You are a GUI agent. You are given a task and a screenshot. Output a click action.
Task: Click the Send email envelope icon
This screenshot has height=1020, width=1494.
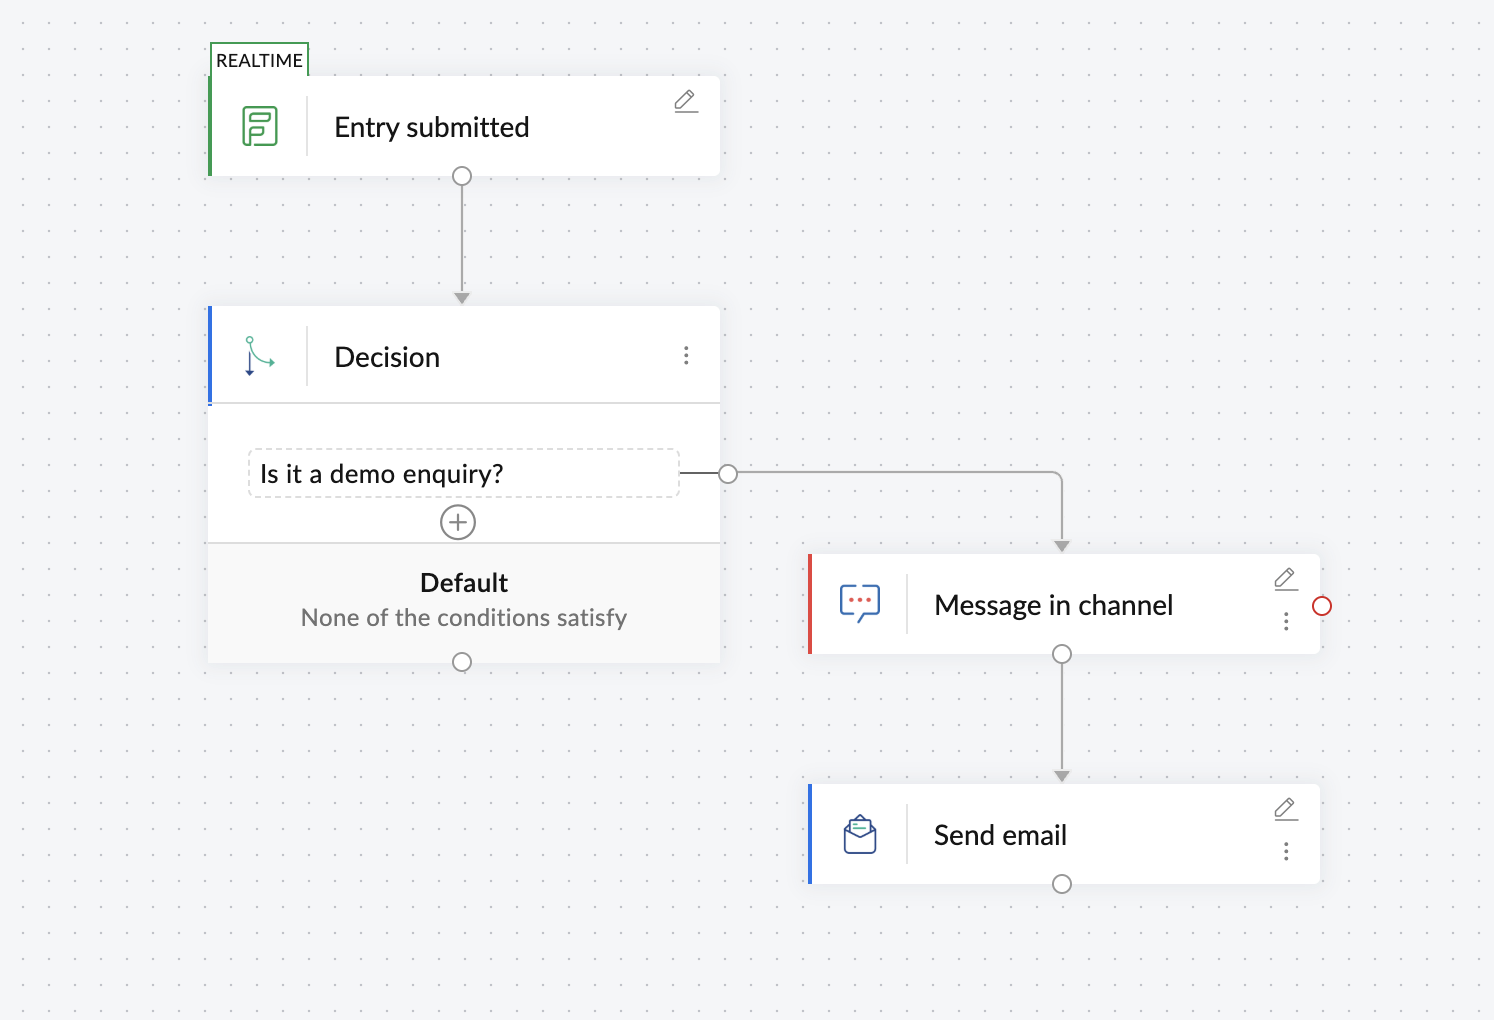pos(860,835)
